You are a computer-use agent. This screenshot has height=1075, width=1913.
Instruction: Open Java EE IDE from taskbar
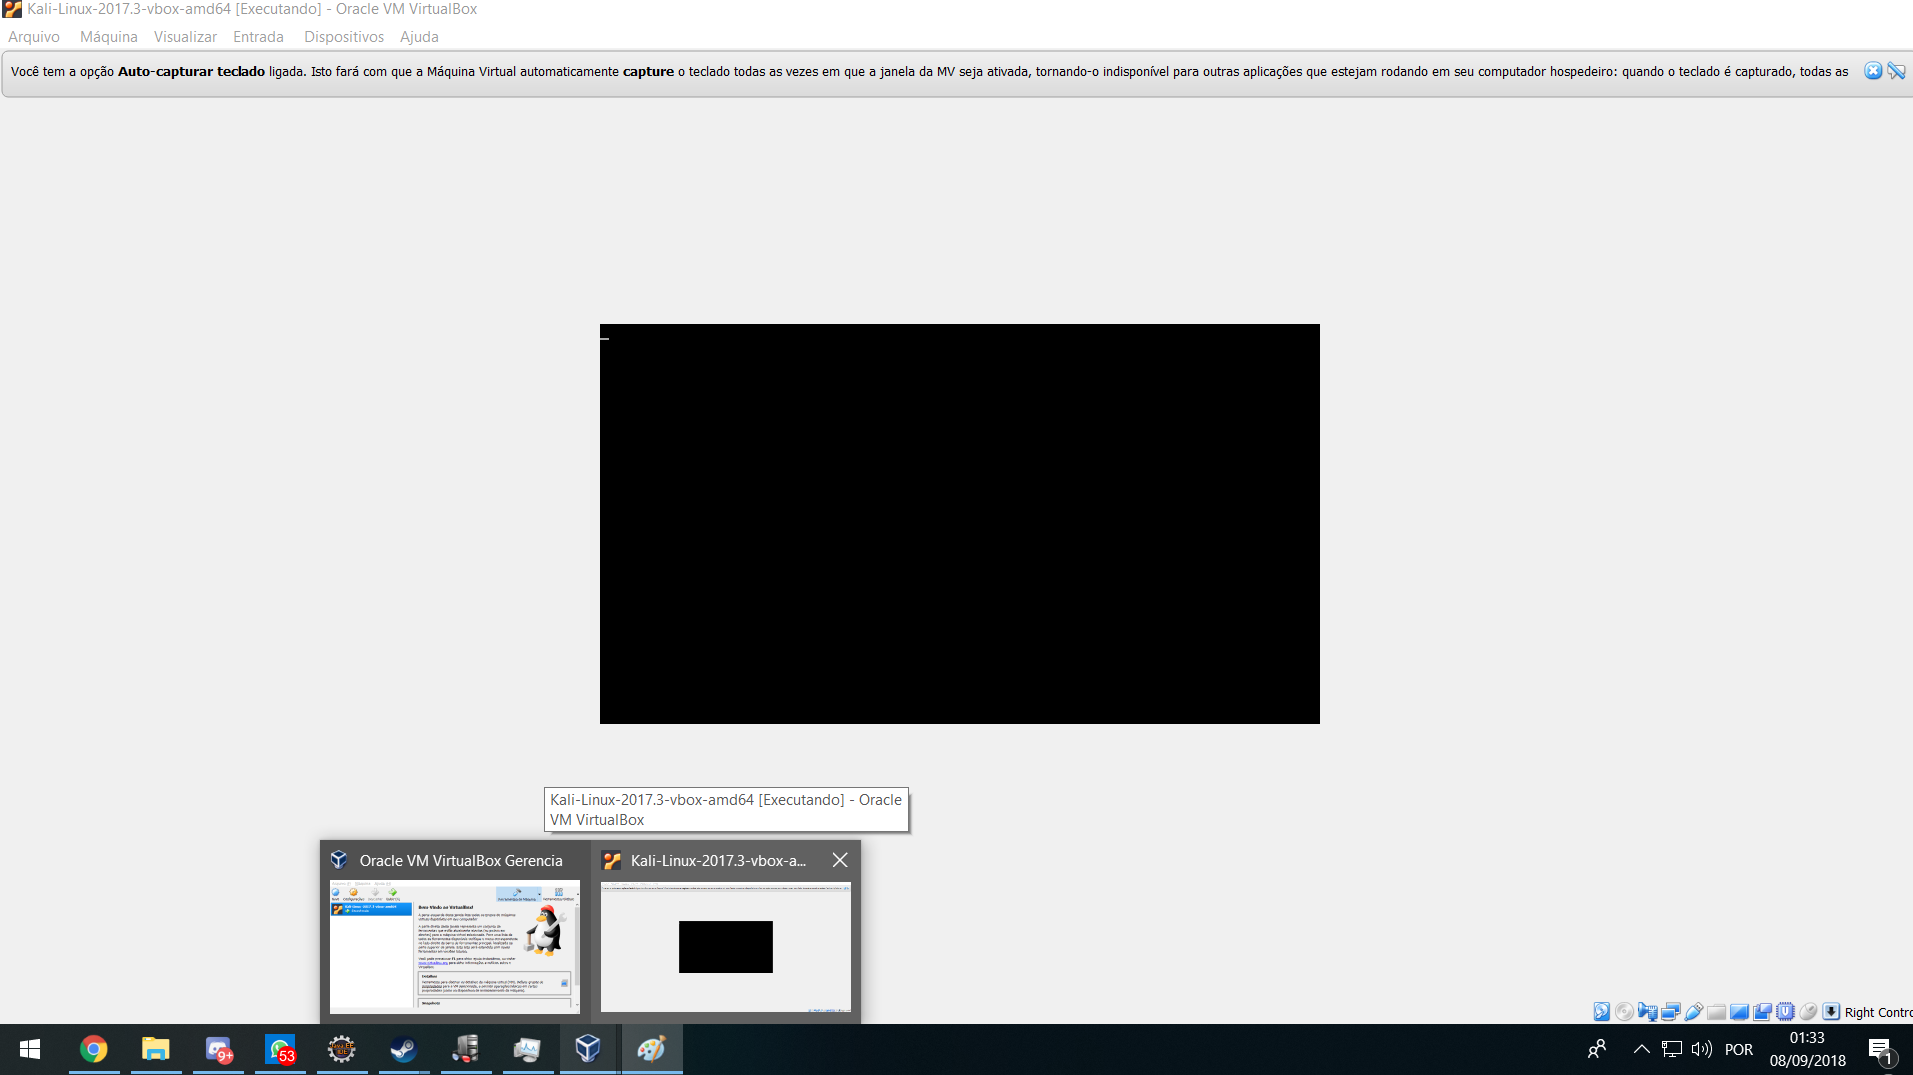[342, 1049]
